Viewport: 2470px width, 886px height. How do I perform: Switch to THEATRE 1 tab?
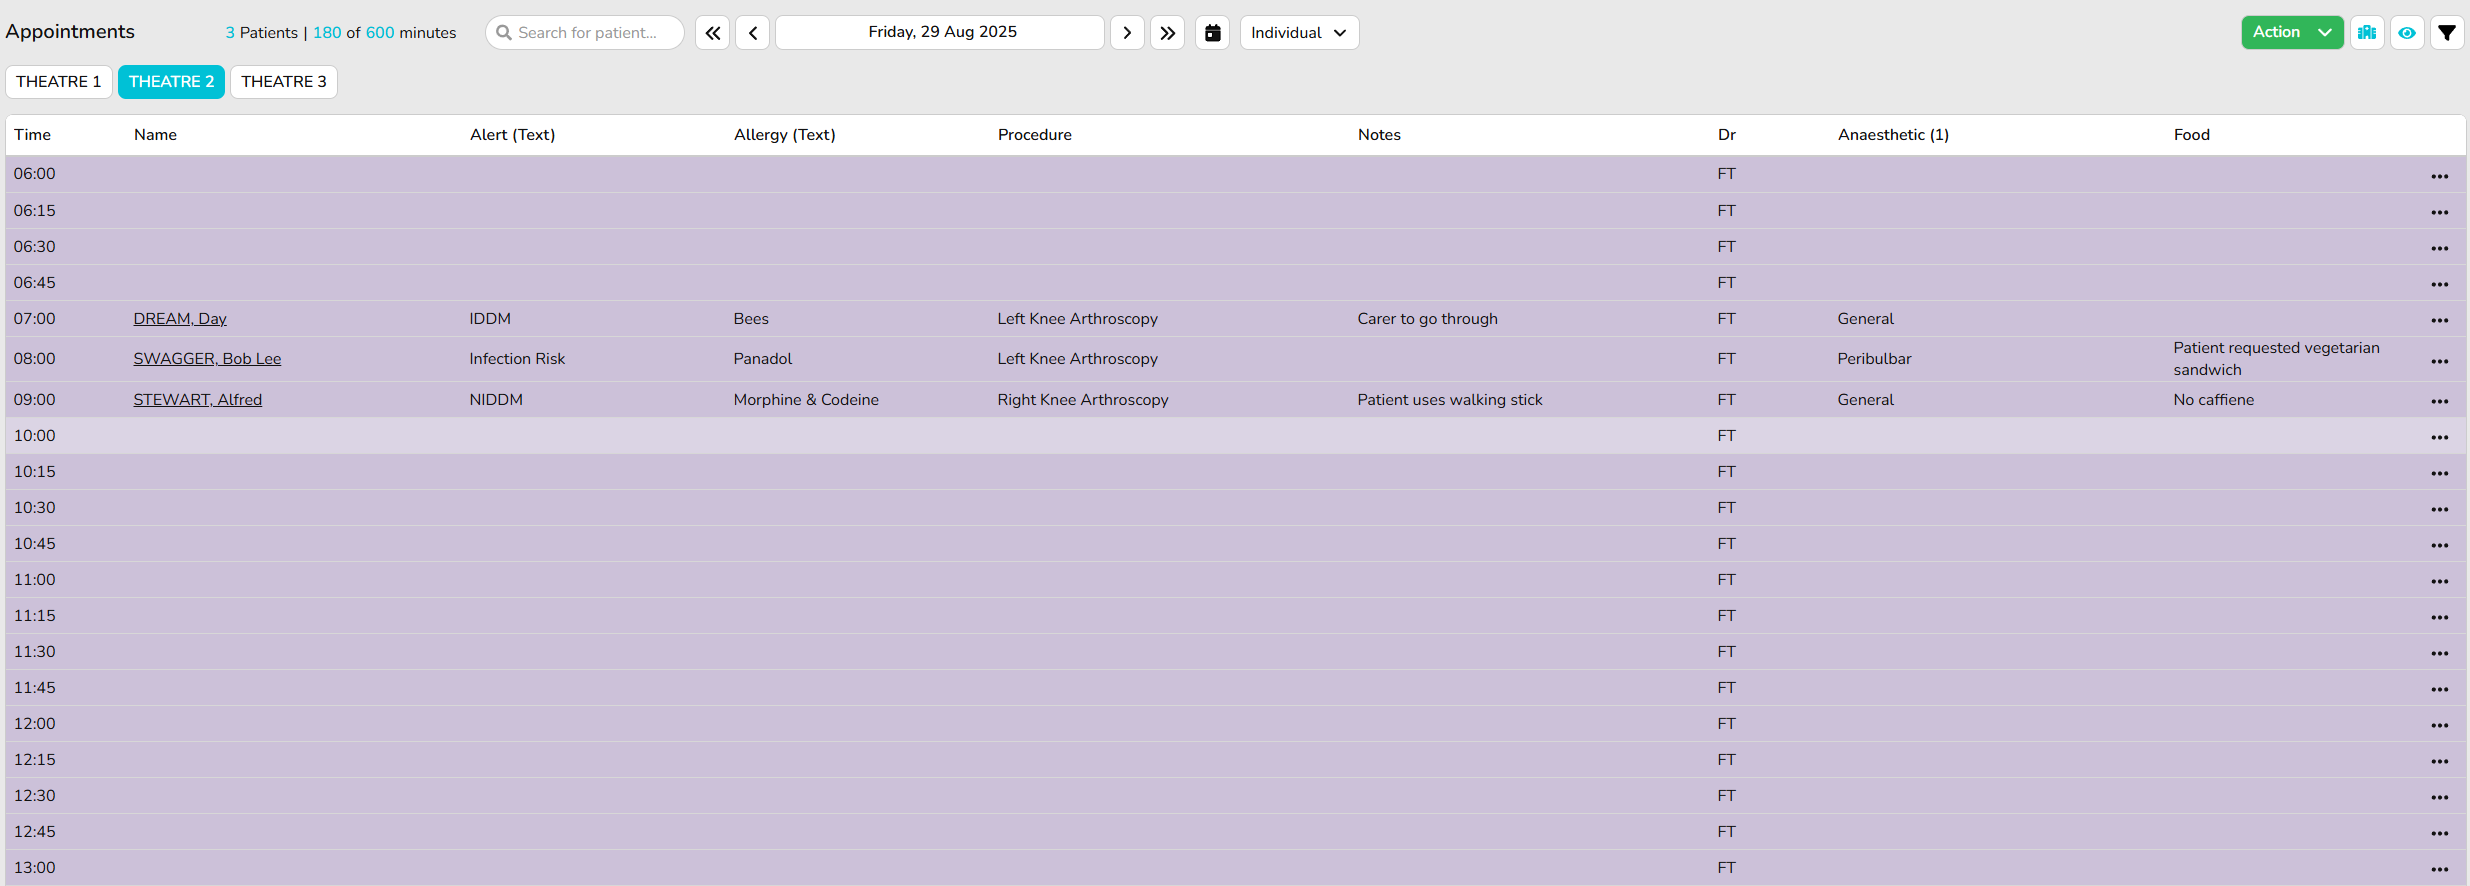pyautogui.click(x=59, y=82)
